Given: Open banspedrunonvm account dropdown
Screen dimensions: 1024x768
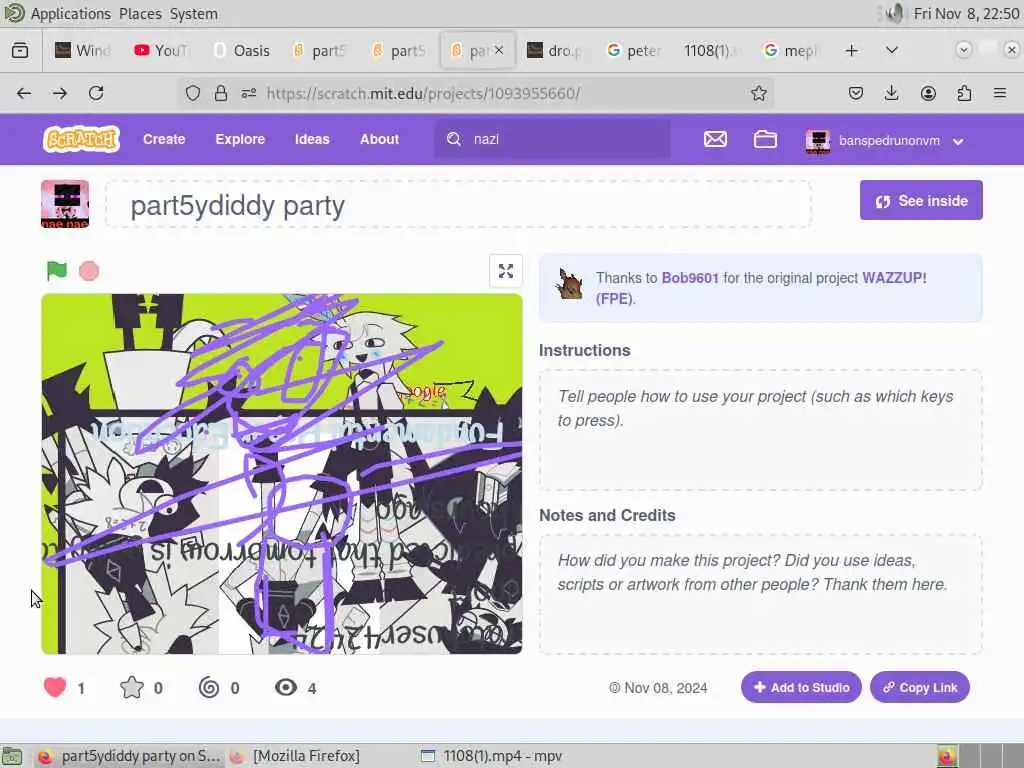Looking at the screenshot, I should [x=884, y=140].
